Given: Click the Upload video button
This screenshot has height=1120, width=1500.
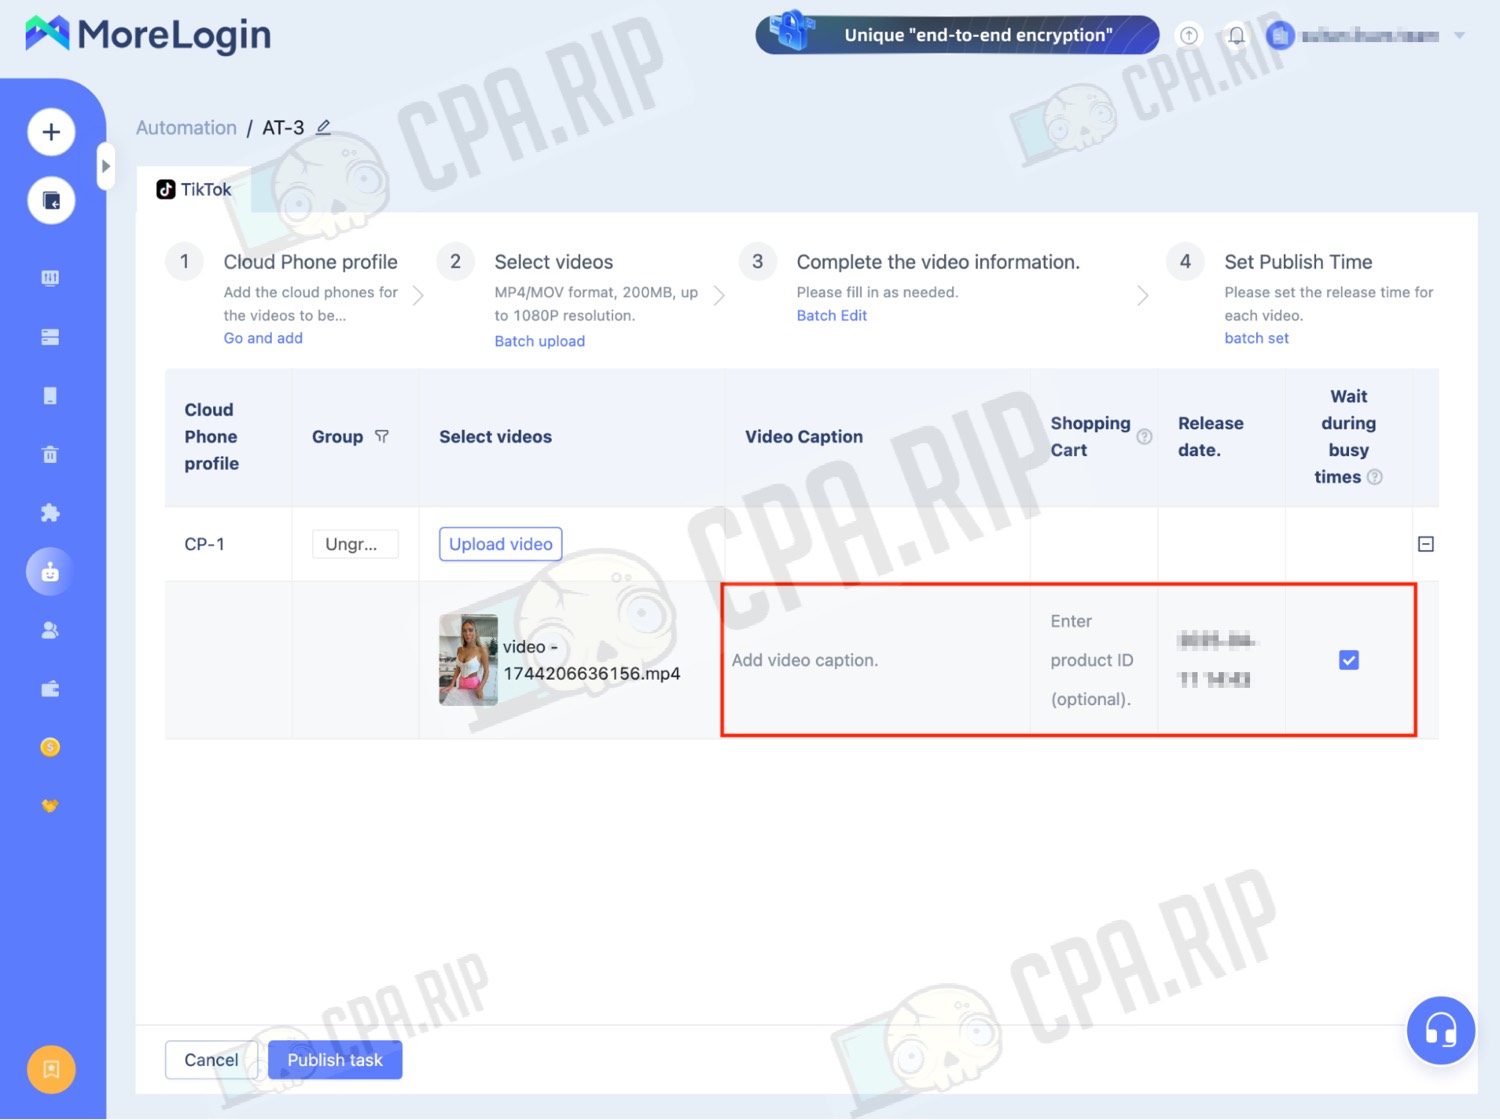Looking at the screenshot, I should pyautogui.click(x=500, y=544).
